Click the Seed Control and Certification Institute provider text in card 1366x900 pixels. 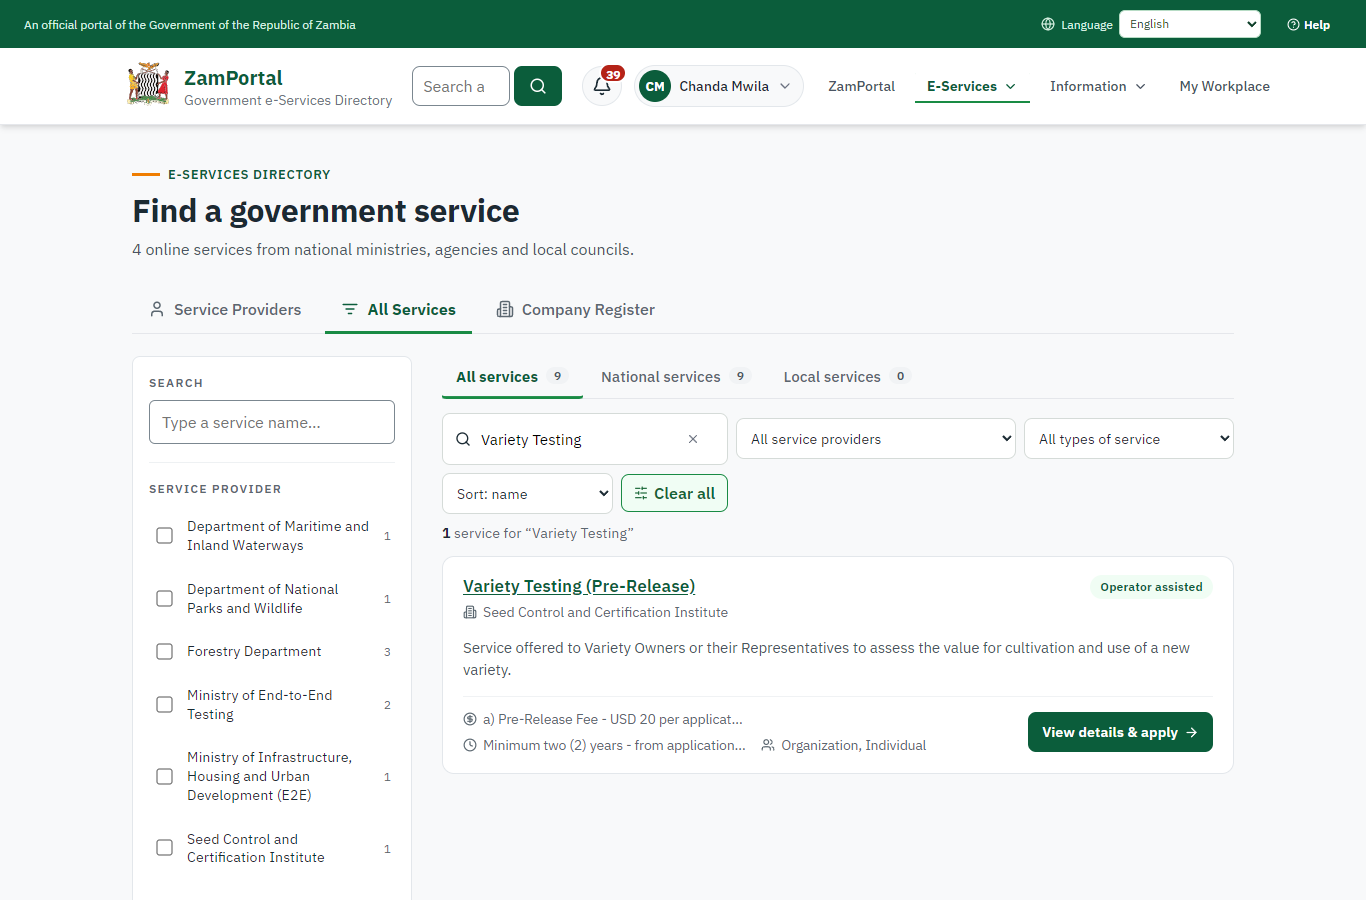click(x=605, y=612)
